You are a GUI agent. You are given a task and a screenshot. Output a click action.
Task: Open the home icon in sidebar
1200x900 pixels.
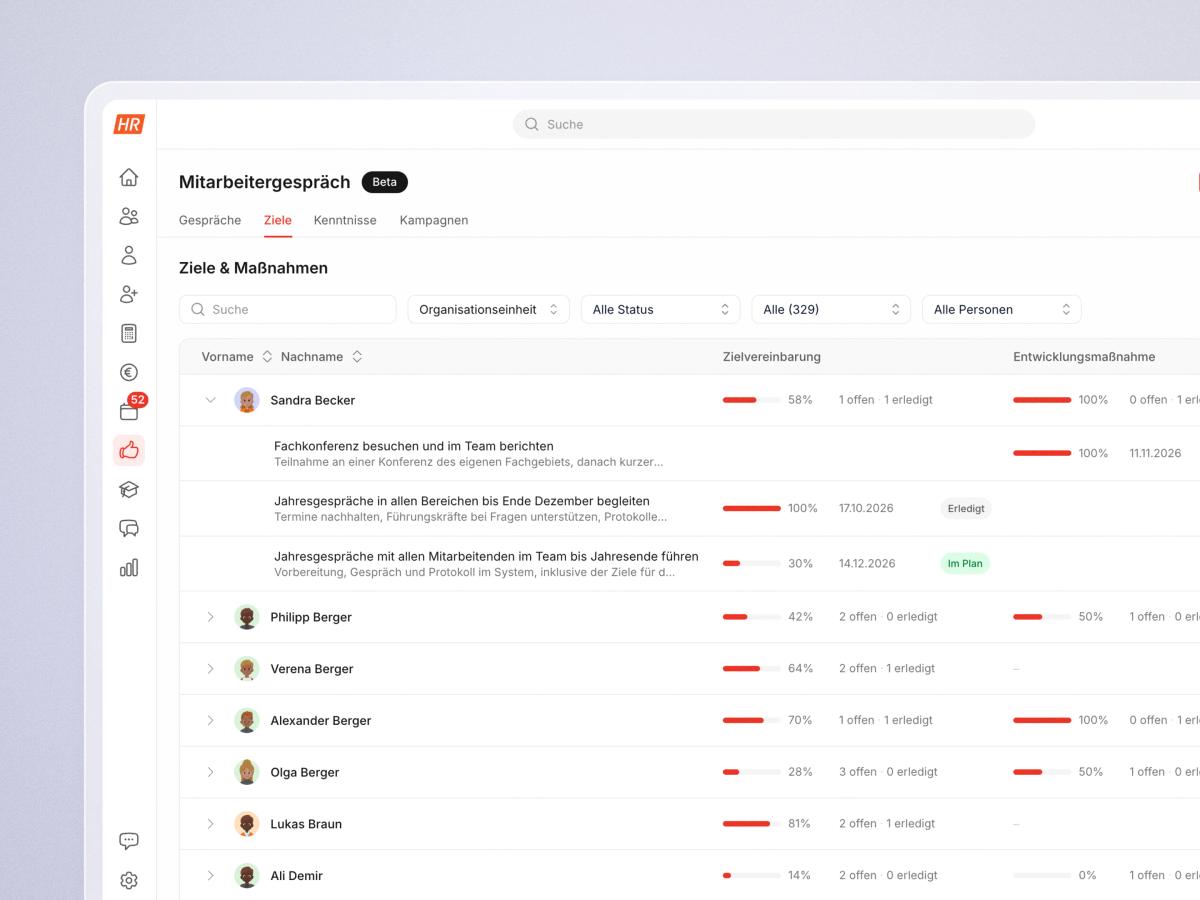pyautogui.click(x=129, y=177)
